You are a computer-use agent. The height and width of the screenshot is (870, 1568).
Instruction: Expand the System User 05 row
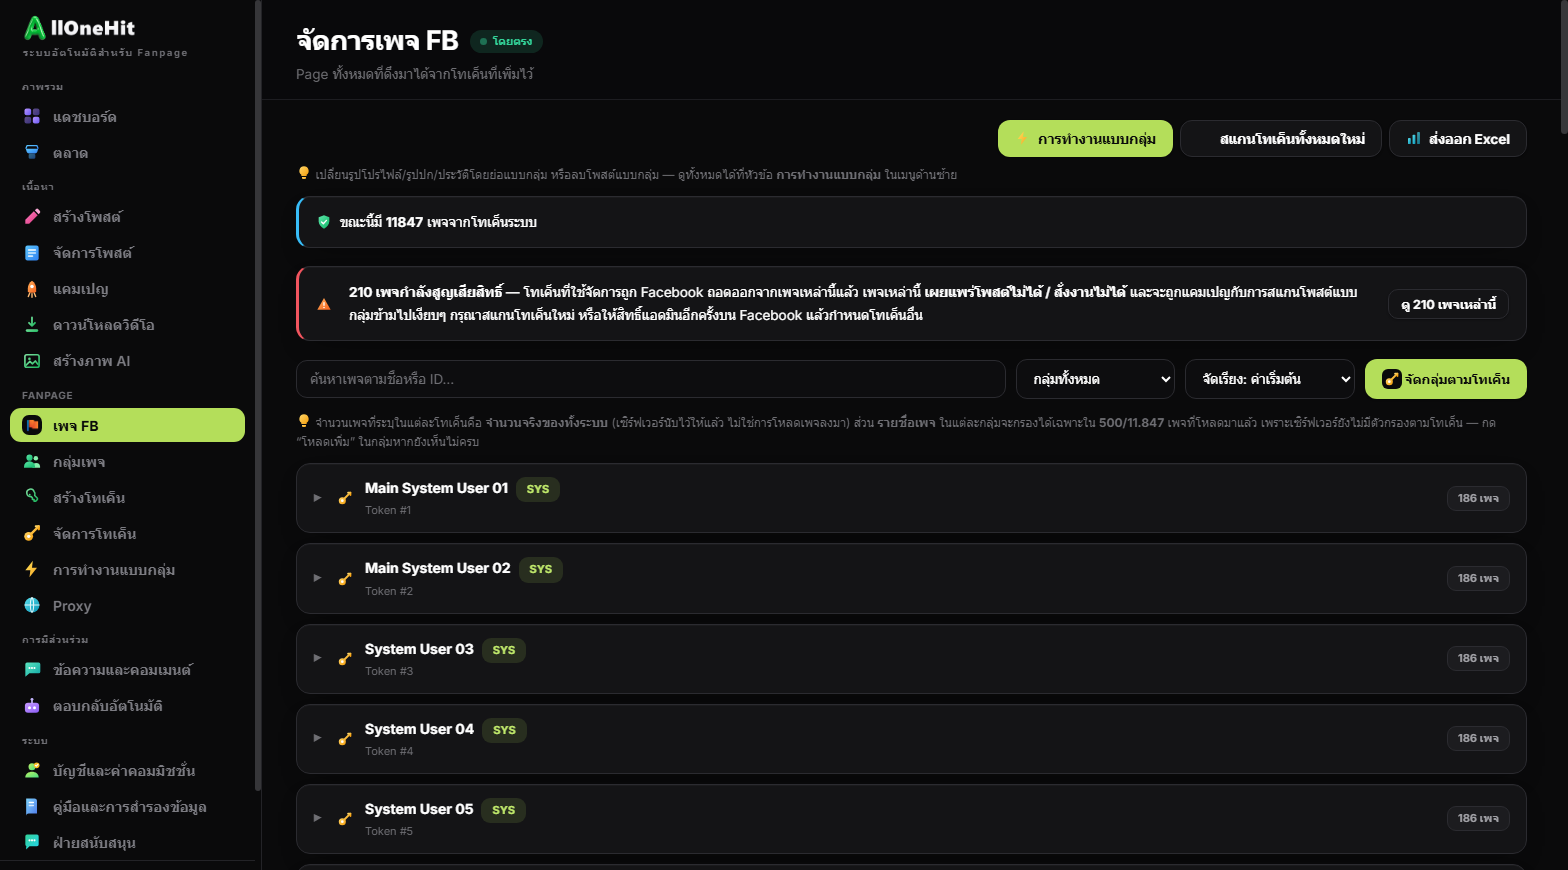pos(318,818)
